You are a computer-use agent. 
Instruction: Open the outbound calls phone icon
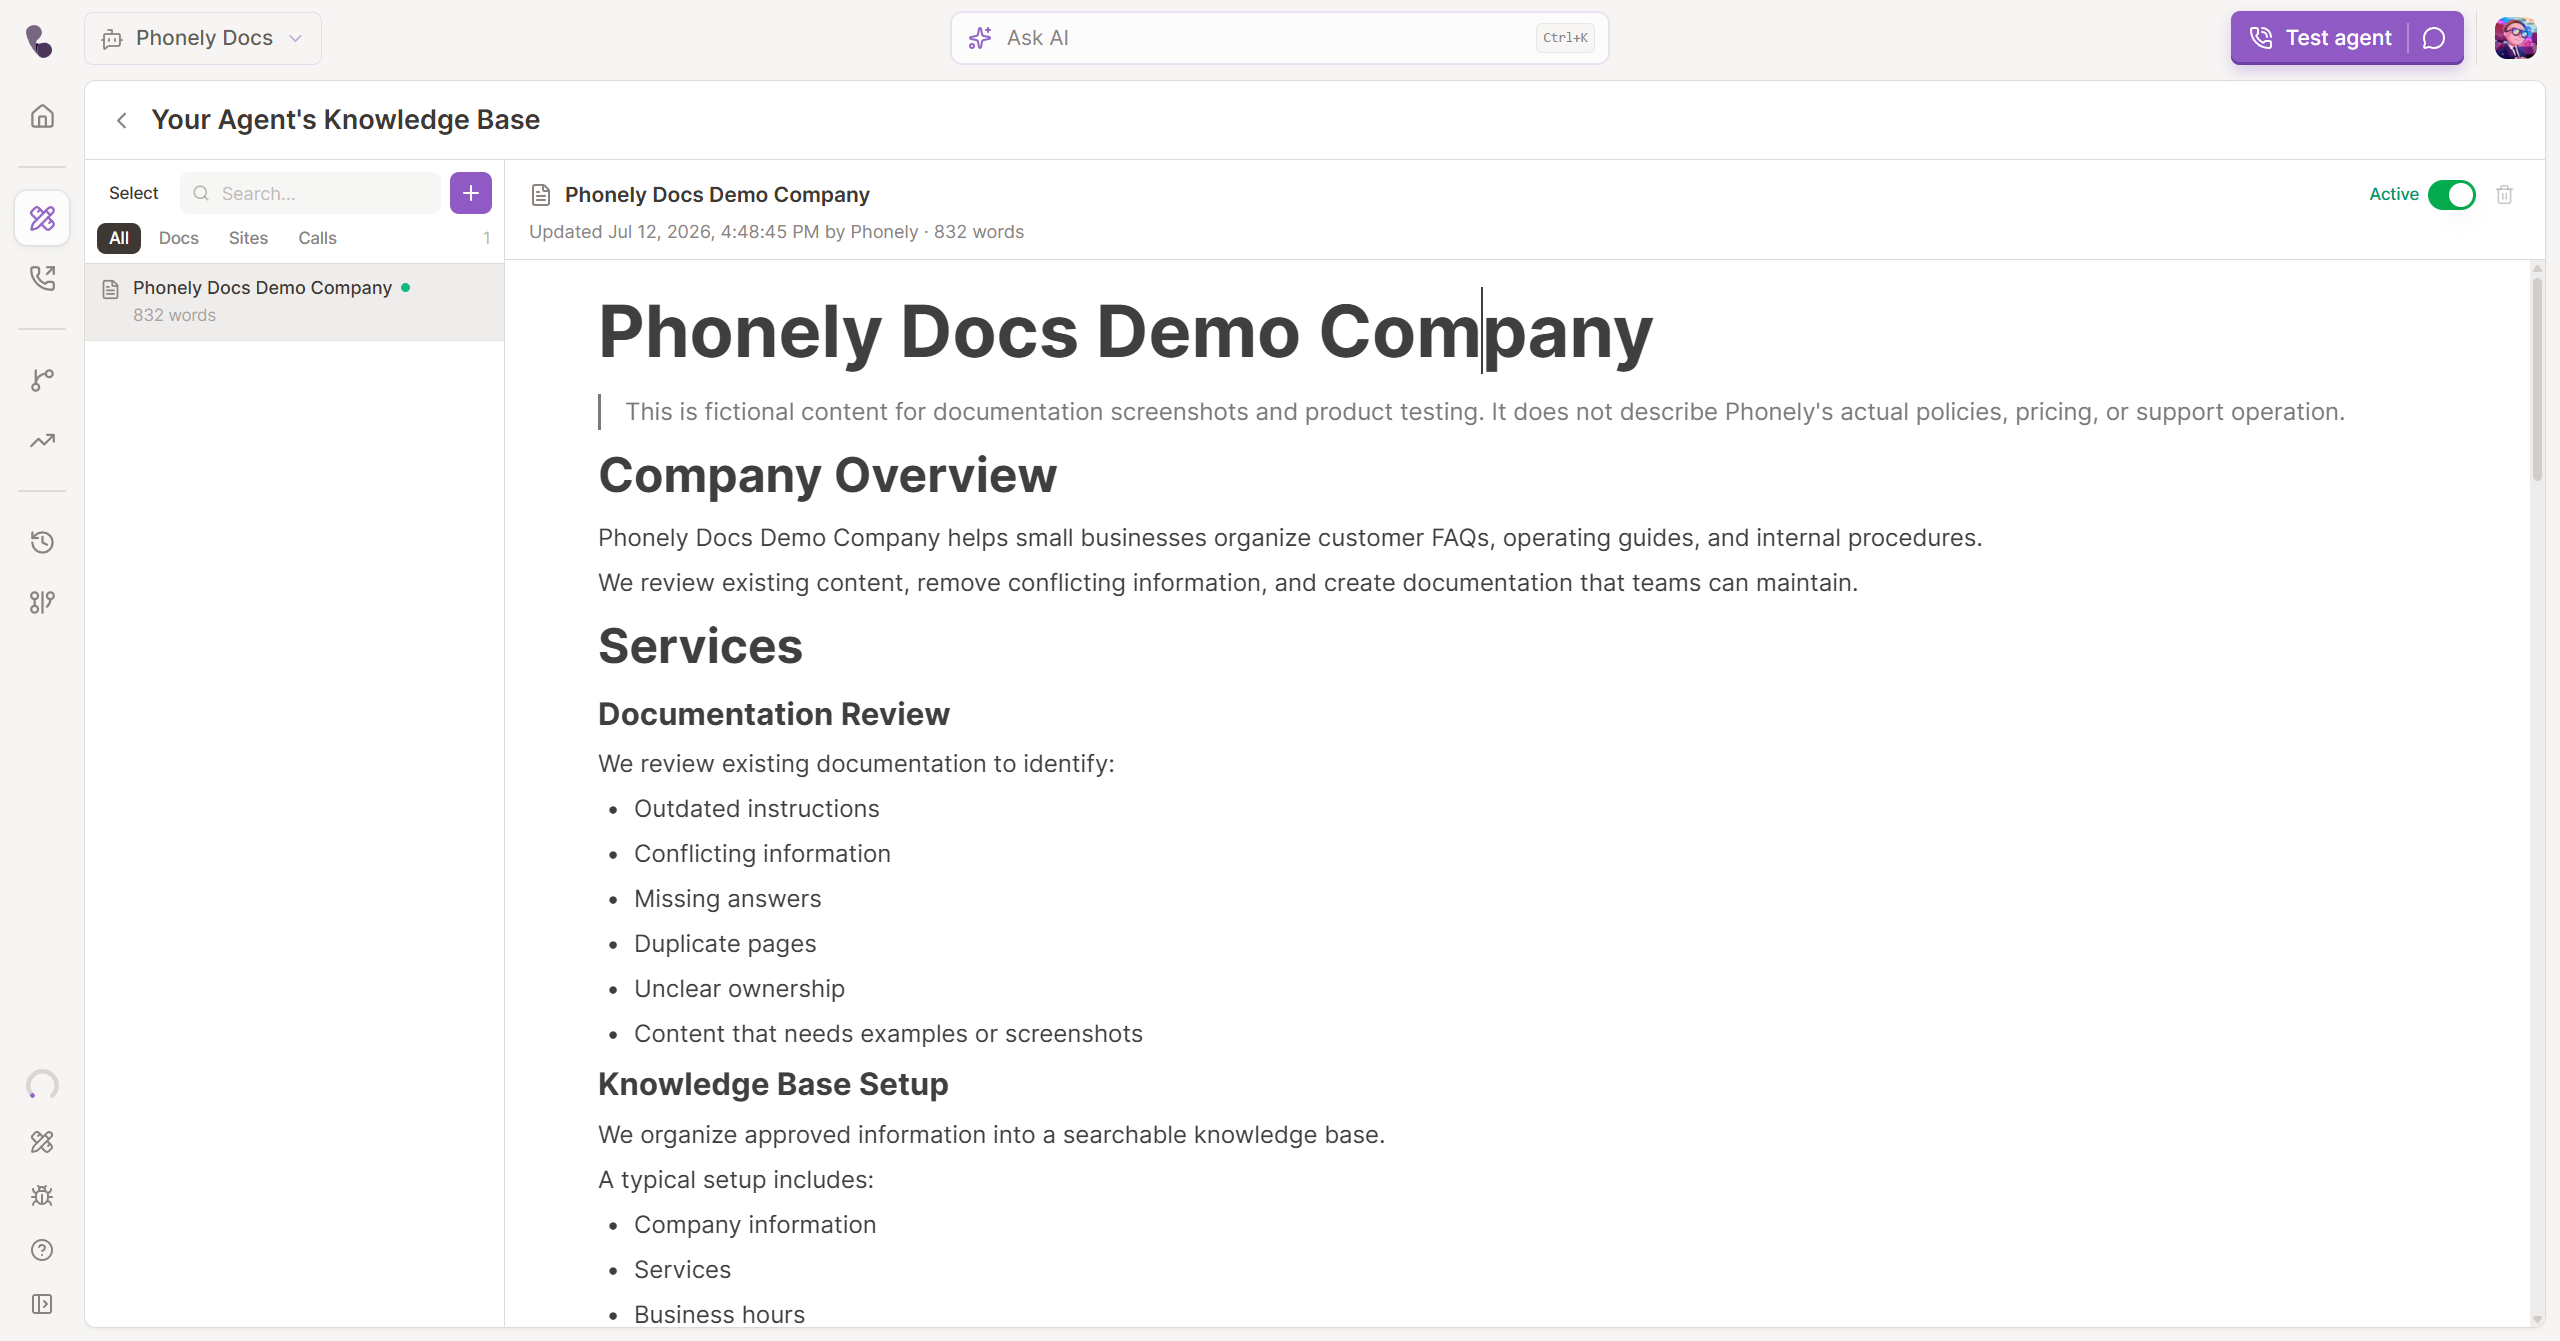42,277
